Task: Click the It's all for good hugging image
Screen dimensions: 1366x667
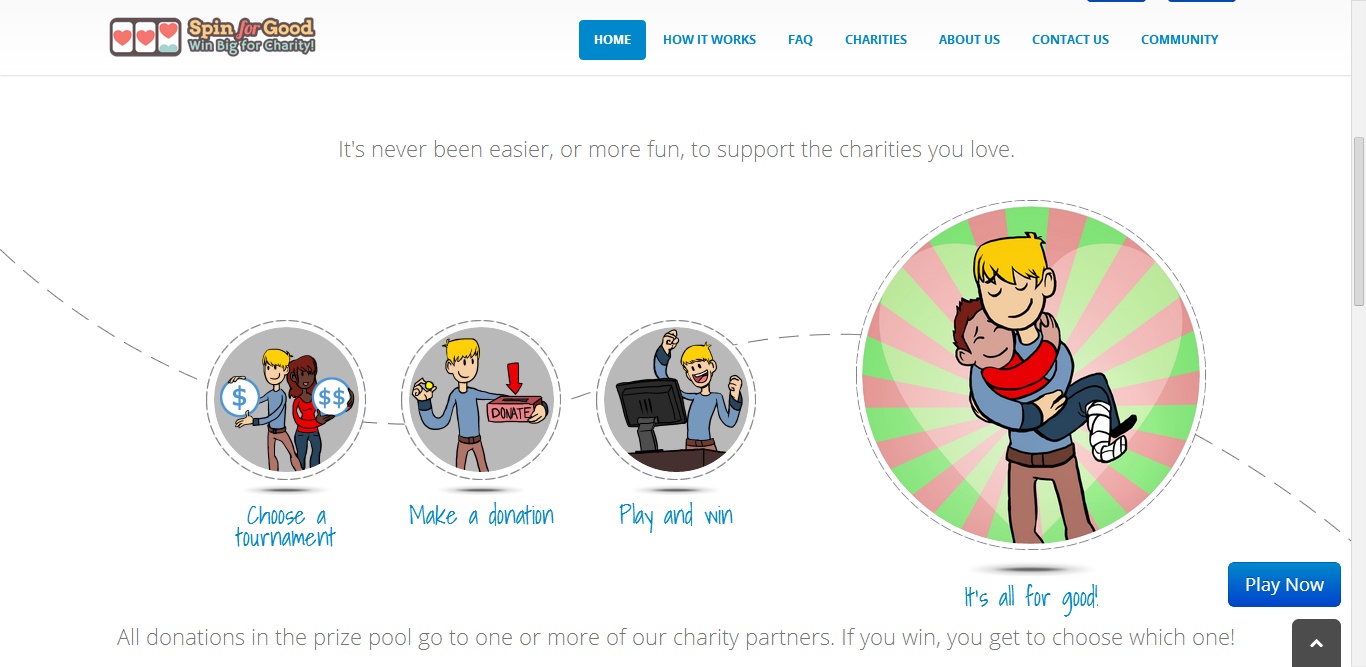Action: click(x=1031, y=375)
